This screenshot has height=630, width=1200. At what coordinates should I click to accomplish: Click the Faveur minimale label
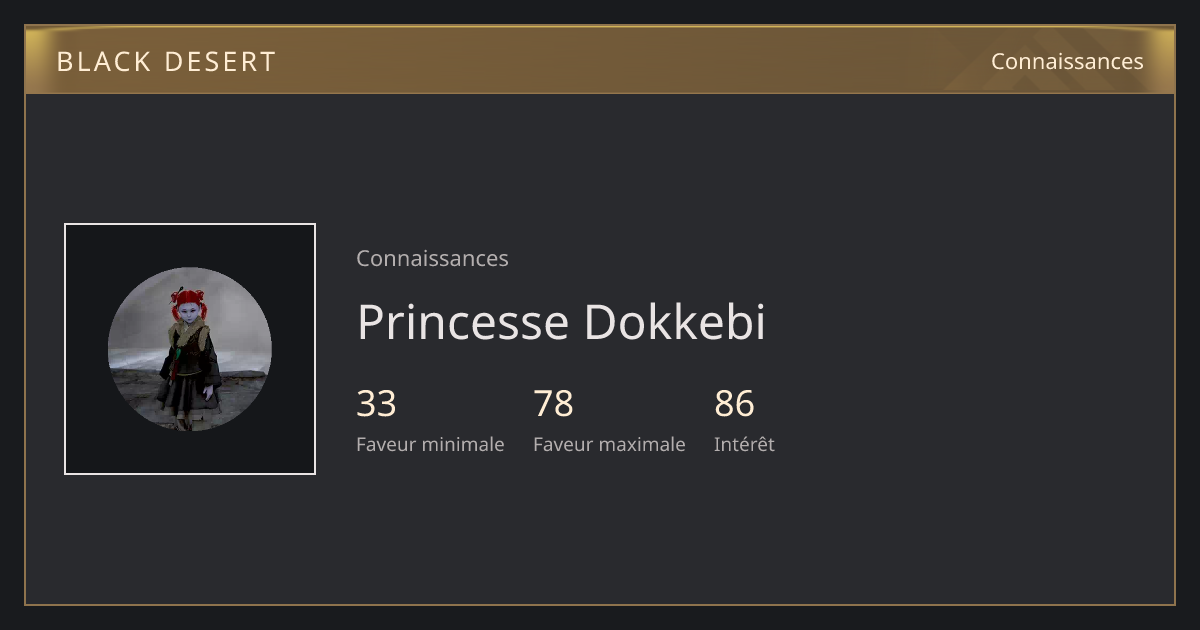[430, 444]
